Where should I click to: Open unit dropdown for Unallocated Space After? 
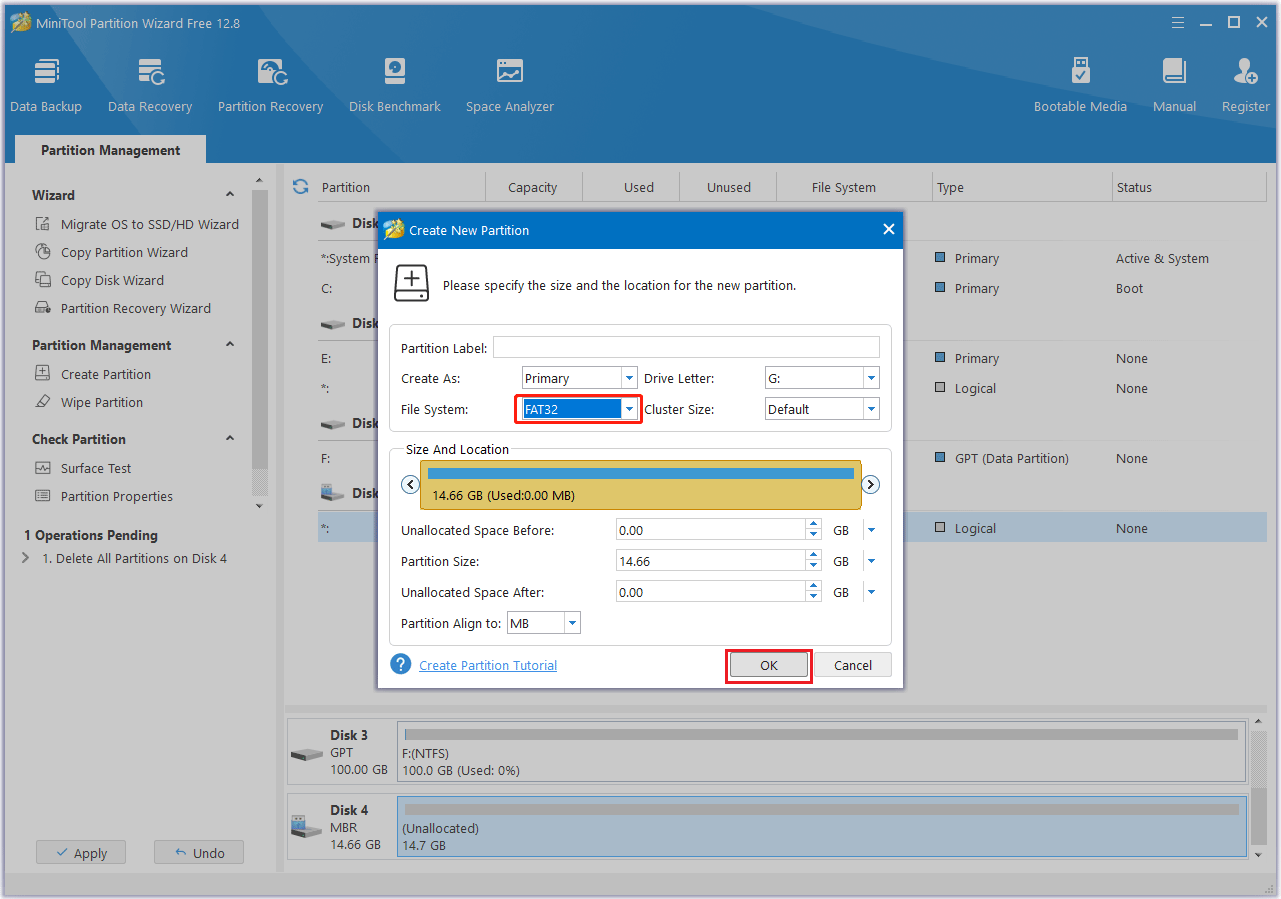[871, 592]
